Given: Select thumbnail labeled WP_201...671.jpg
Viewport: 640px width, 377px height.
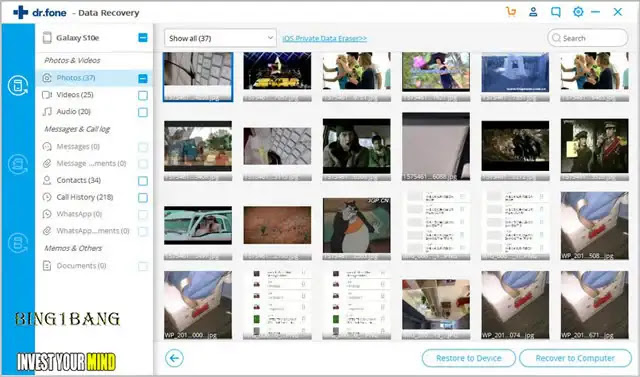Looking at the screenshot, I should click(x=595, y=305).
